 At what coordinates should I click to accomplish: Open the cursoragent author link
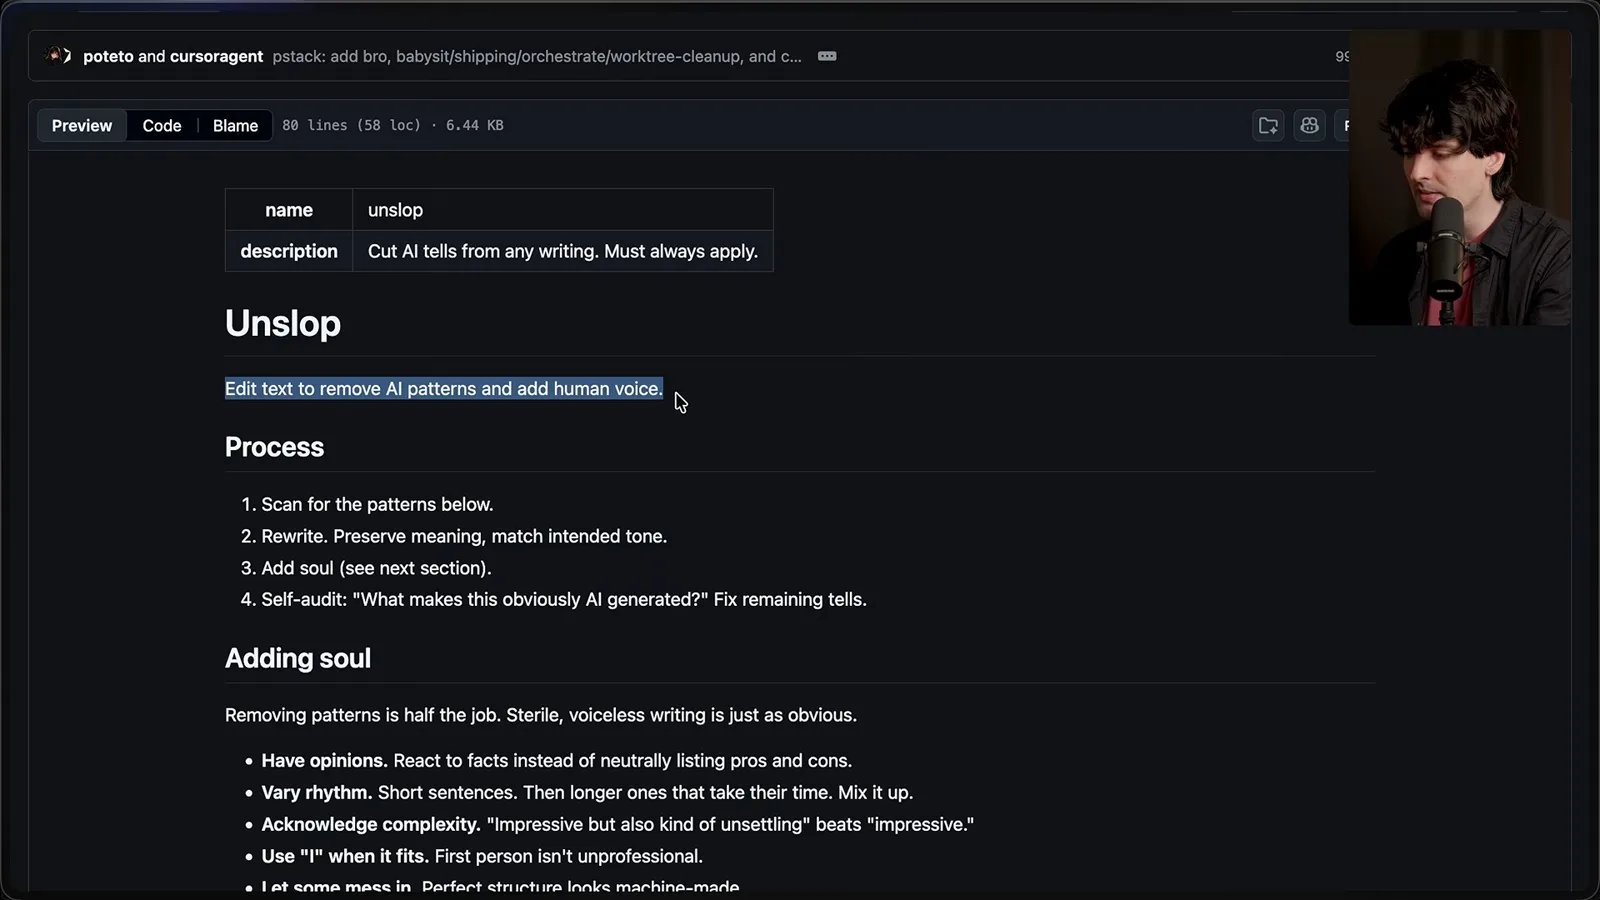point(217,56)
